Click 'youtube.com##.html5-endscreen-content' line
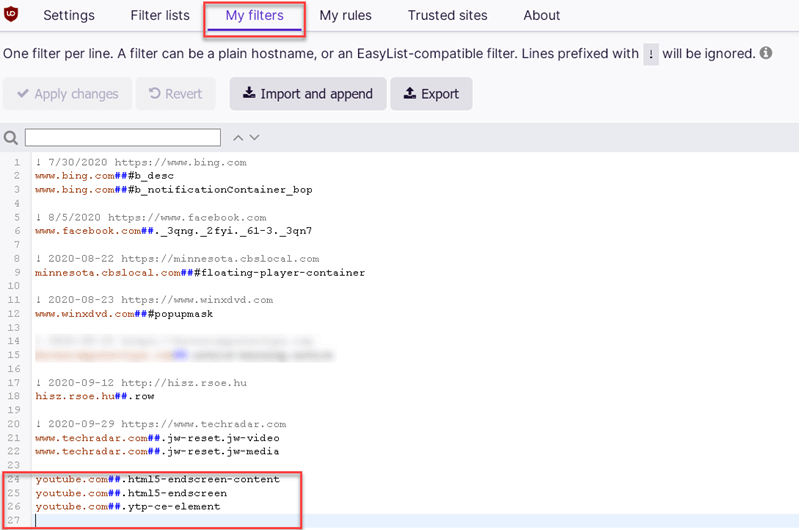Screen dimensions: 800x530 (x=158, y=479)
